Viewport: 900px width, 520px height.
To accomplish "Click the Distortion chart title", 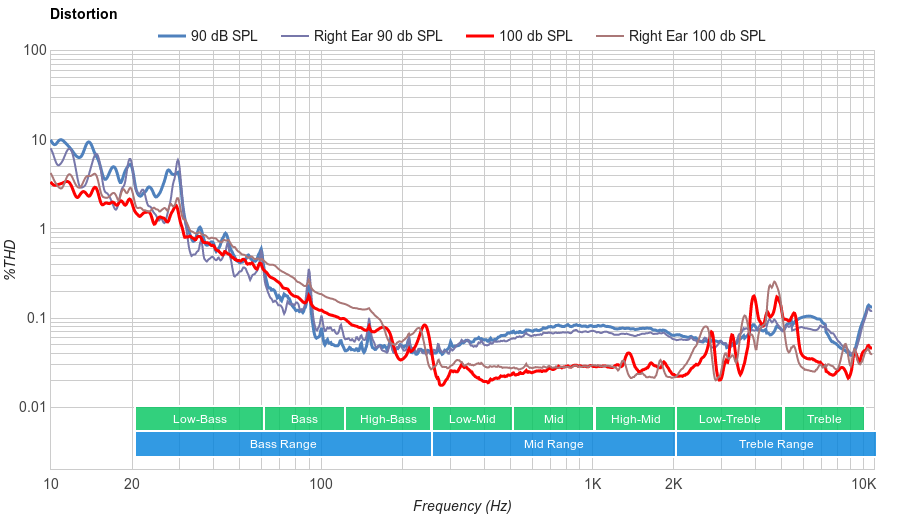I will click(83, 14).
